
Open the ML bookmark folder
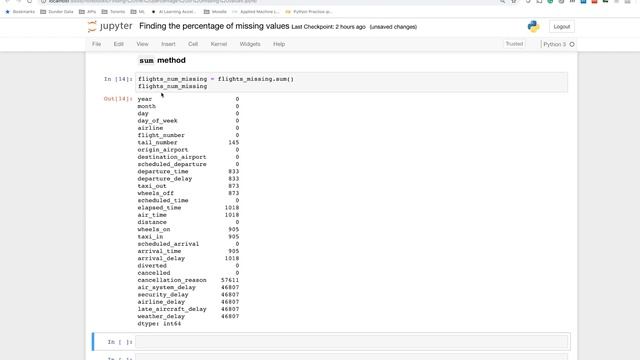[x=138, y=12]
